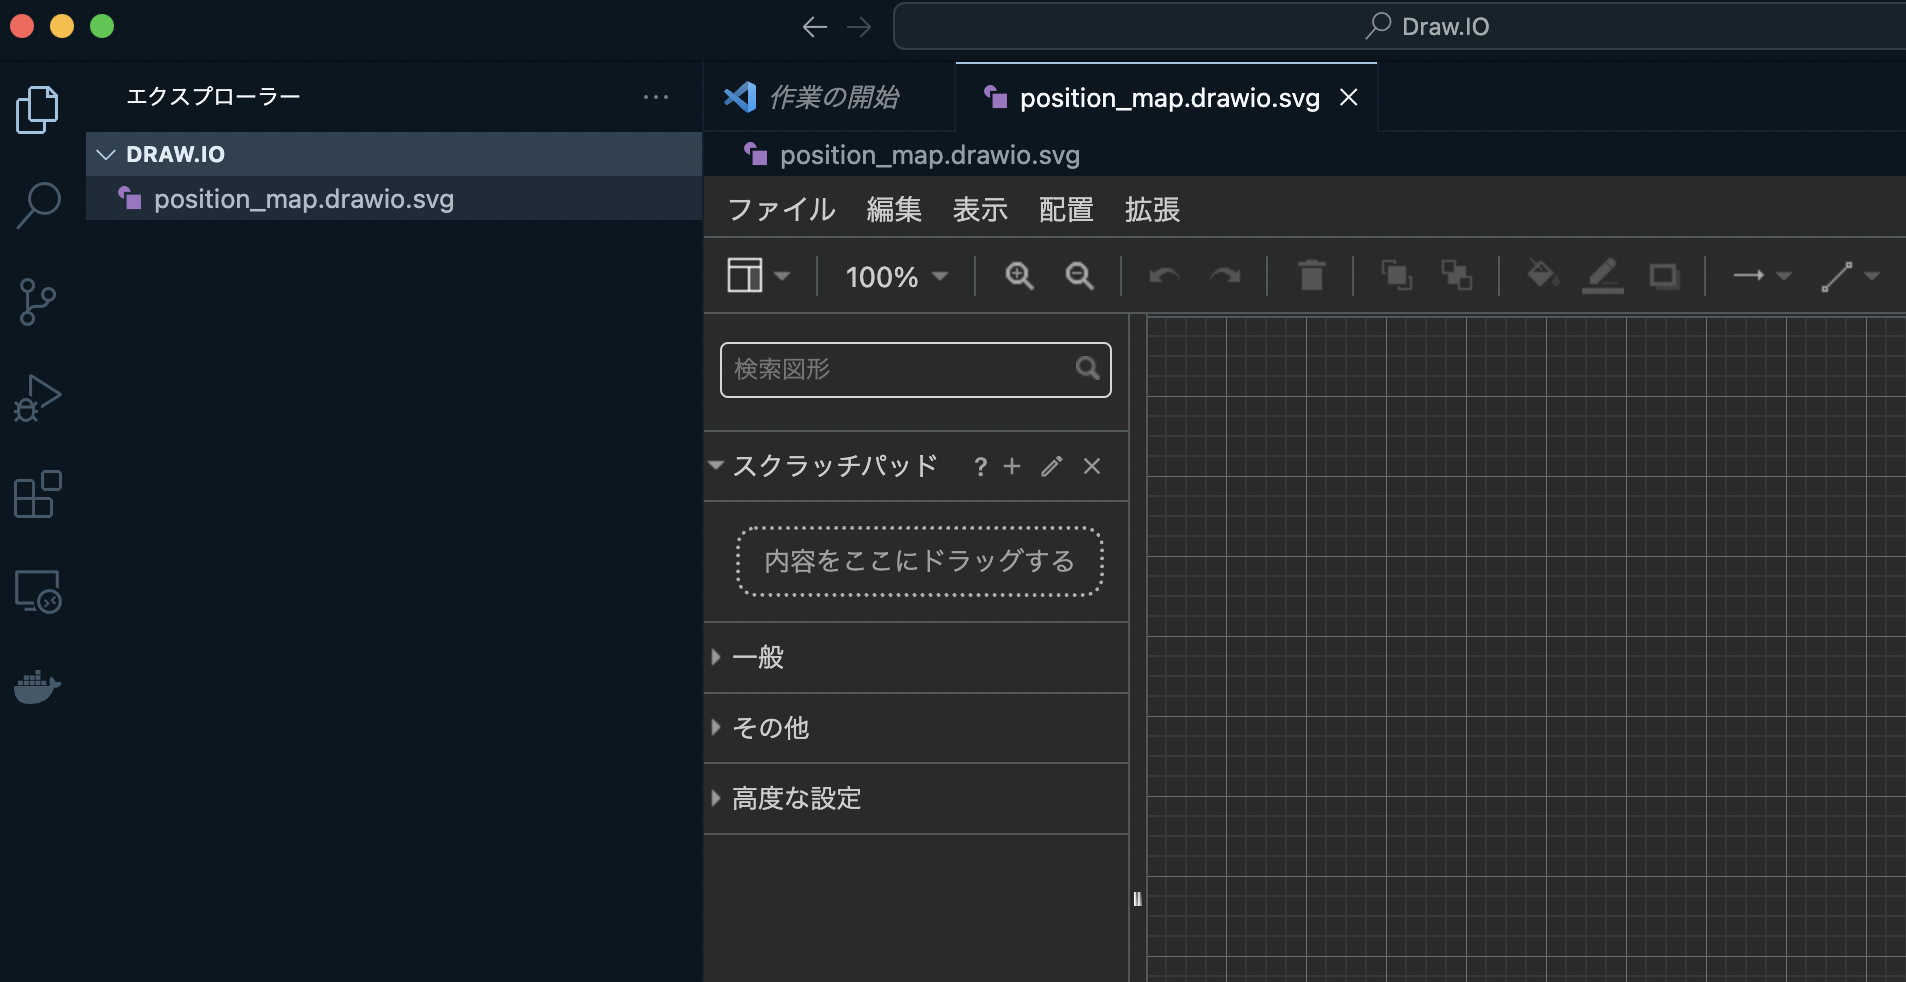Click the Send to Back icon
The width and height of the screenshot is (1906, 982).
pos(1457,277)
